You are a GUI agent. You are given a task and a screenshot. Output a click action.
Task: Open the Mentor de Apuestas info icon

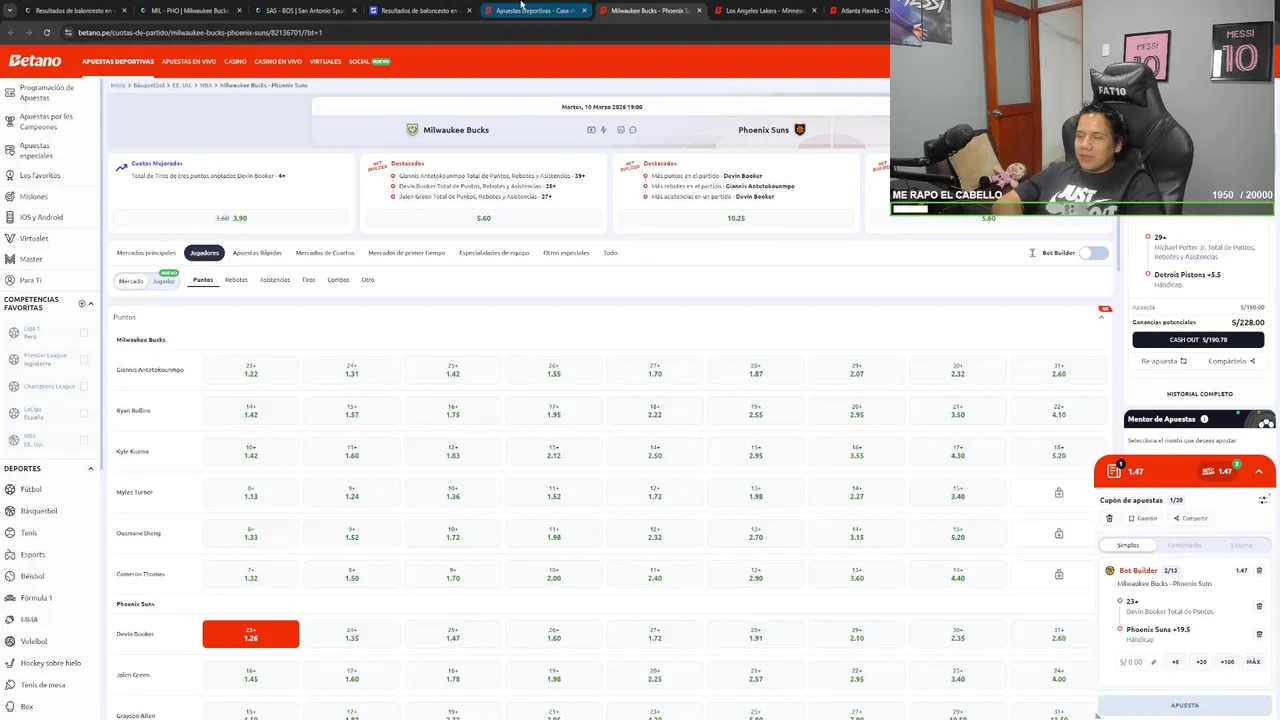click(1204, 419)
